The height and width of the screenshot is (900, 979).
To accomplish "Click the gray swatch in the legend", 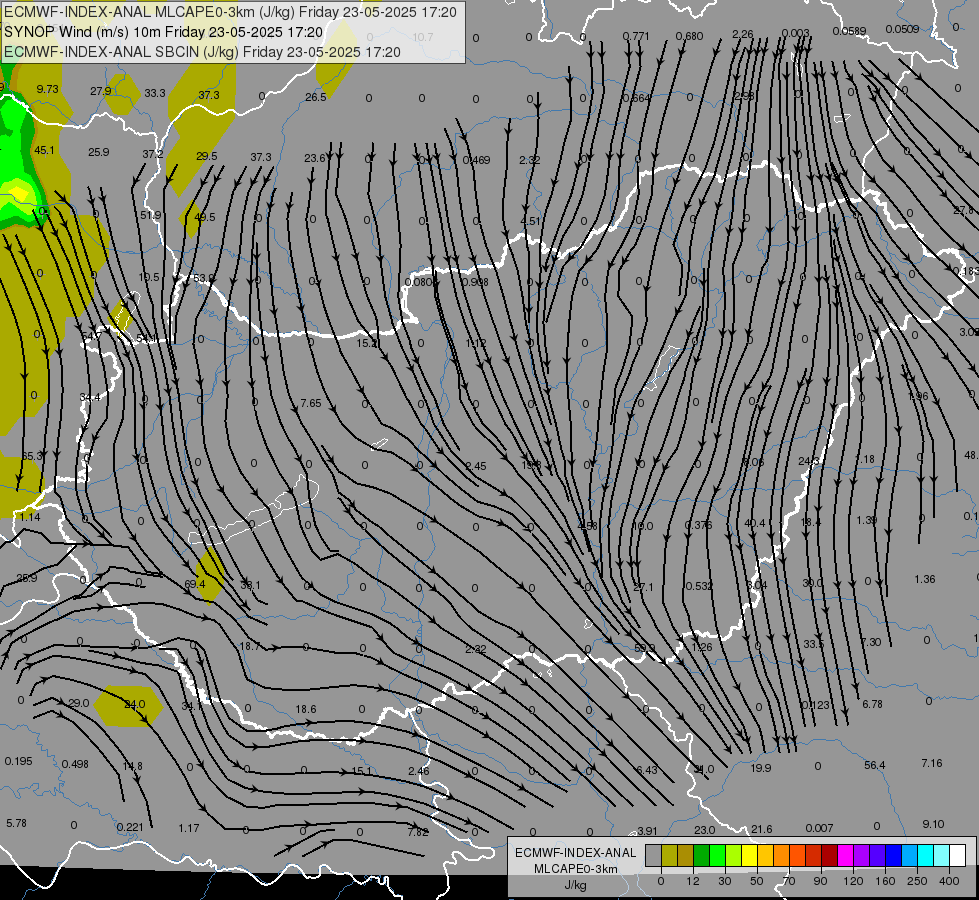I will click(653, 856).
